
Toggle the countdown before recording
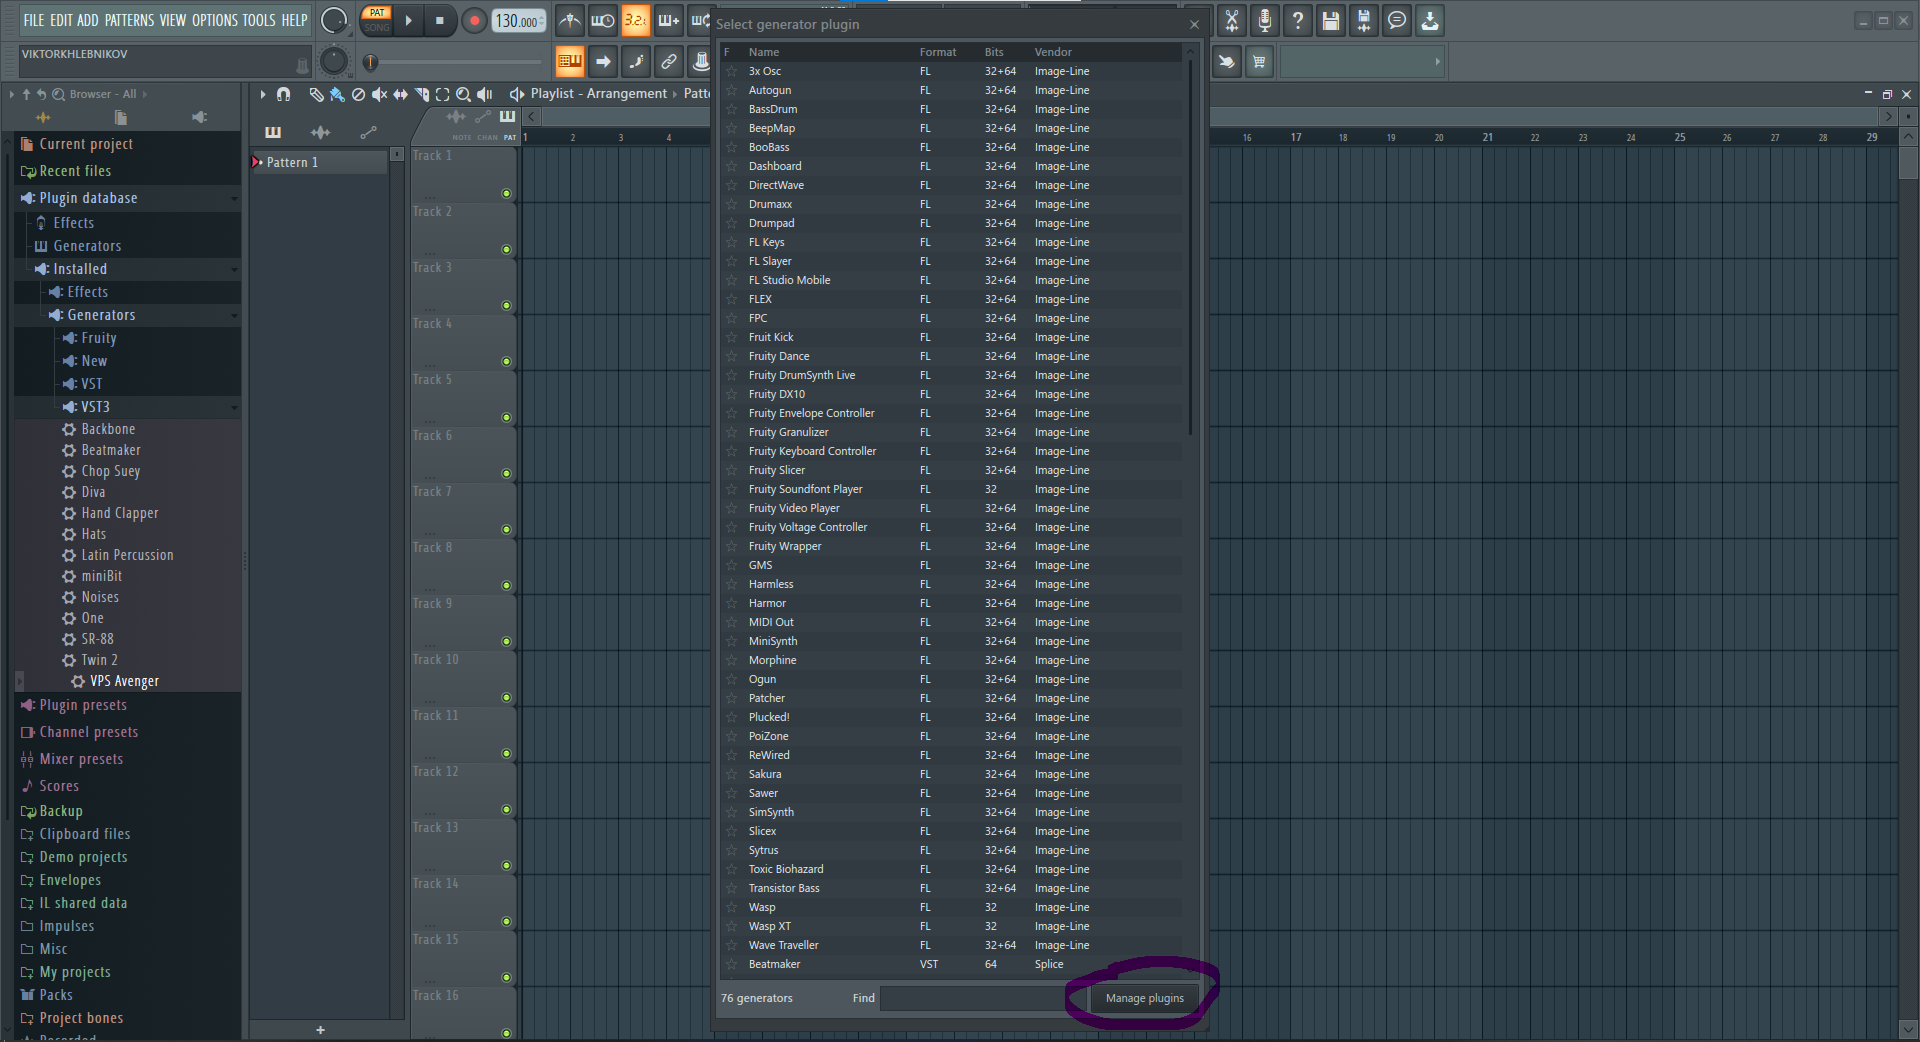636,20
